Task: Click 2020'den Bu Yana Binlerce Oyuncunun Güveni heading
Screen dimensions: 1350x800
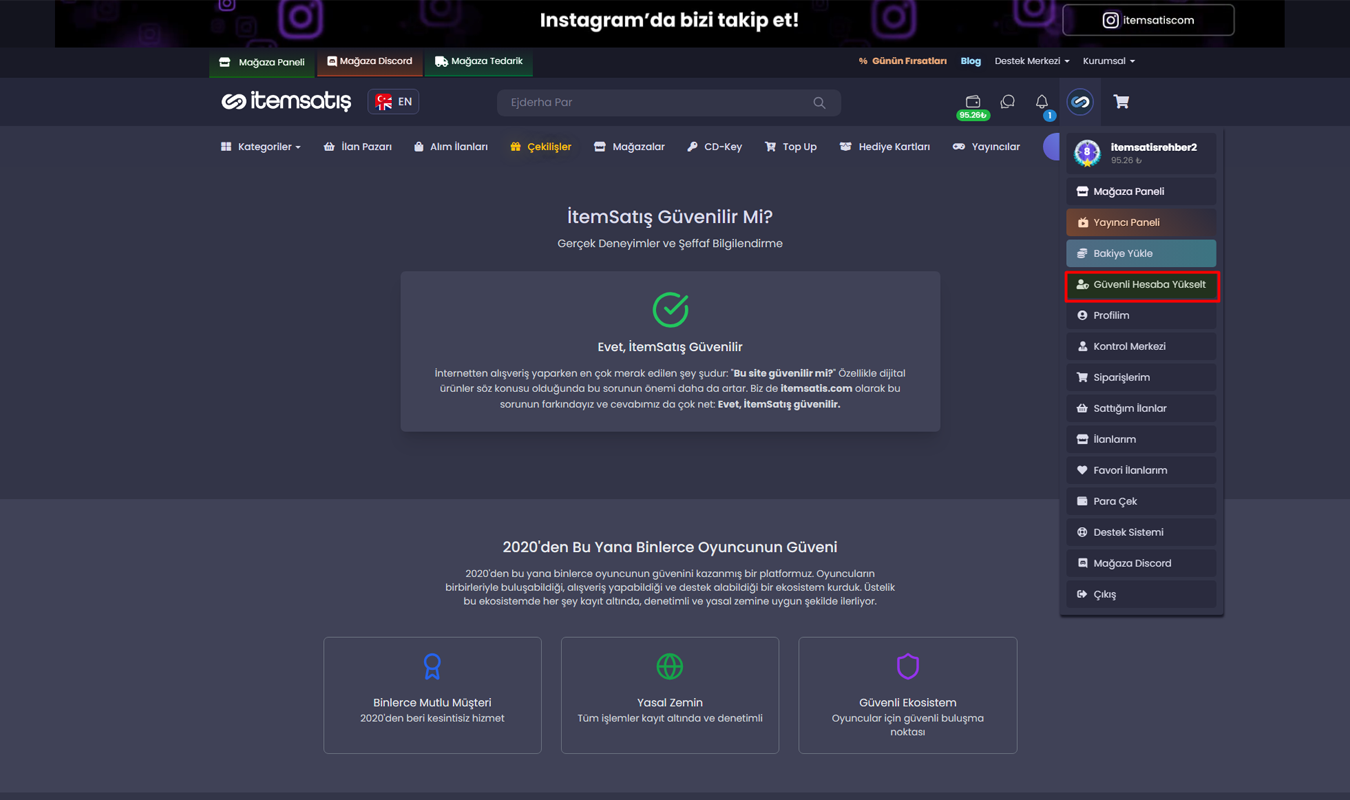Action: 670,547
